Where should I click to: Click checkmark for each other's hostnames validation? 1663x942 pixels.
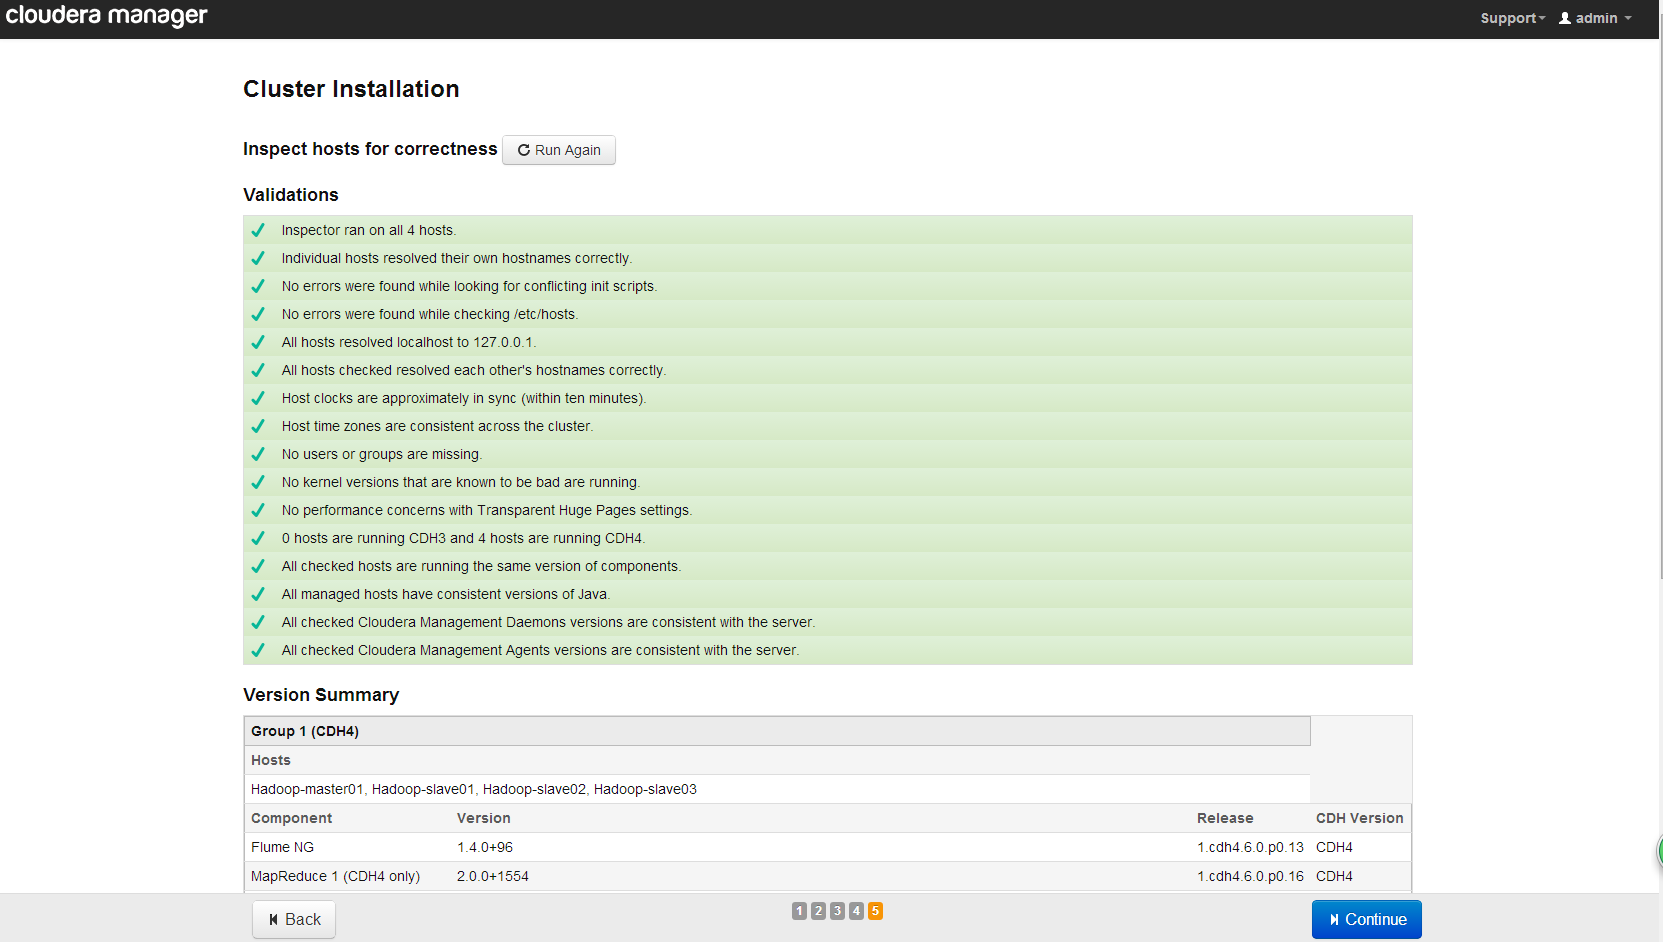[258, 370]
